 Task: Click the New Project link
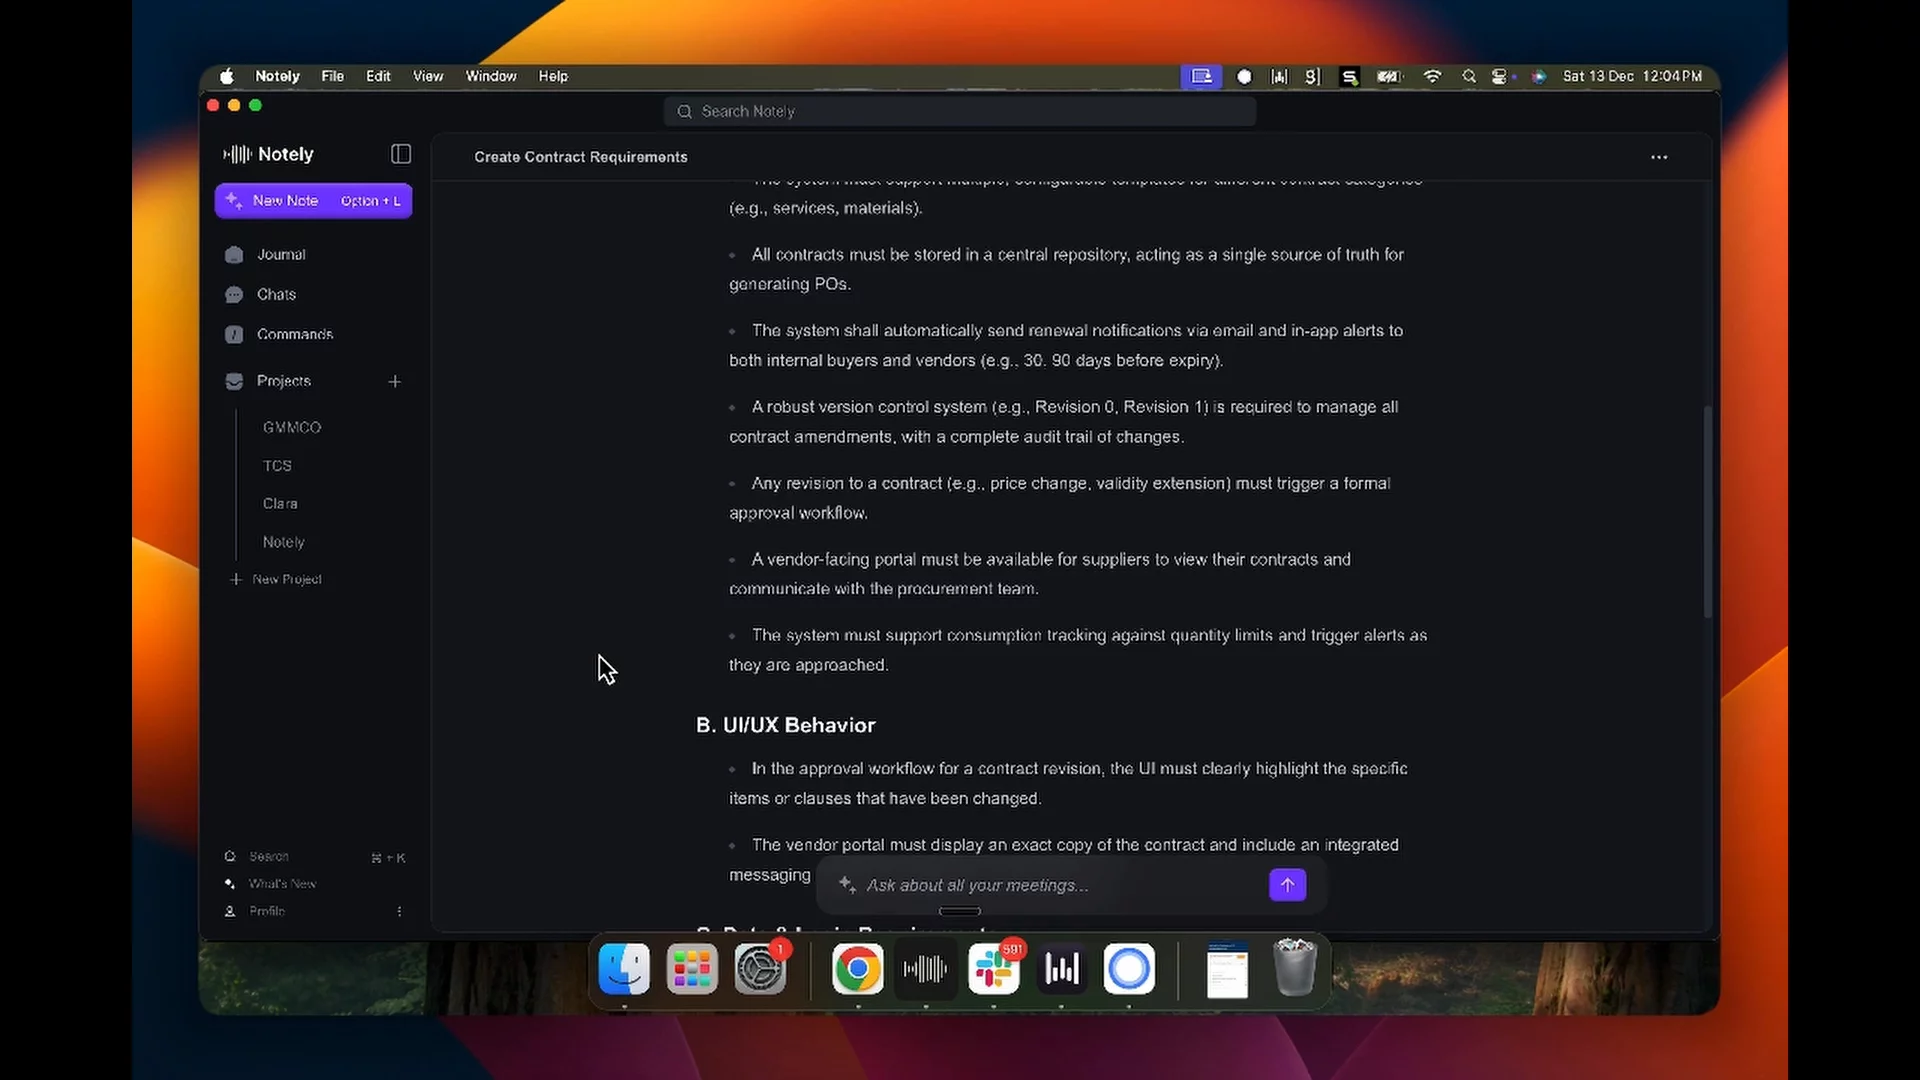tap(286, 580)
